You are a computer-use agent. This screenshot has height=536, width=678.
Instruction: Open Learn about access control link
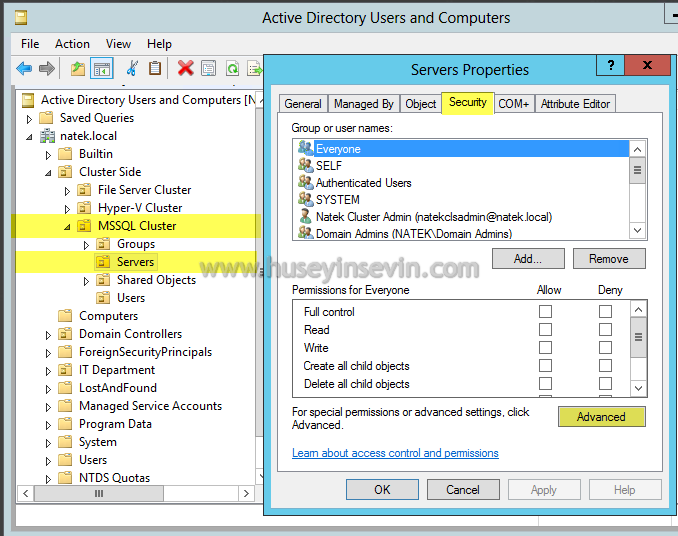click(x=395, y=453)
